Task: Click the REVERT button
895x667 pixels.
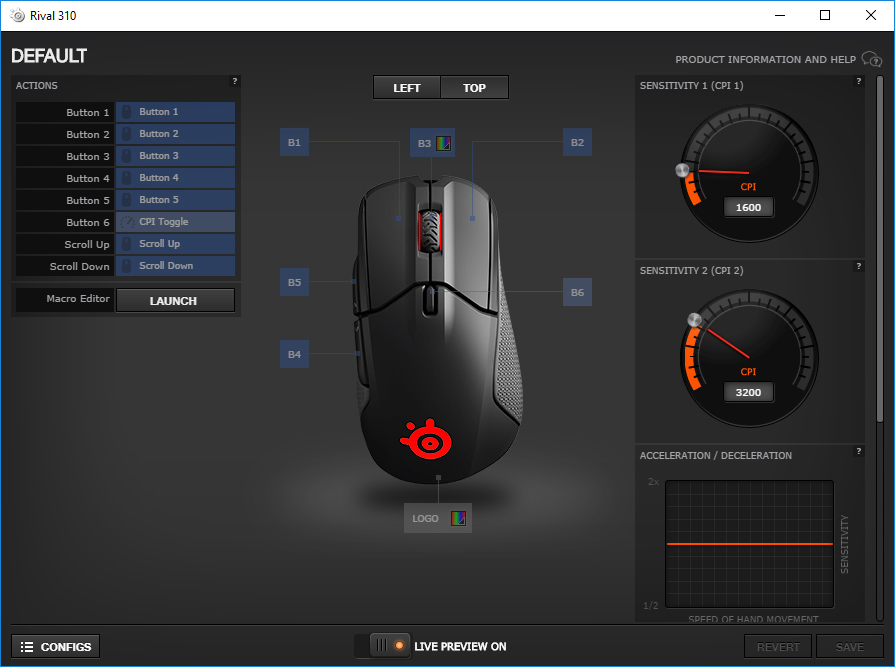Action: [x=778, y=646]
